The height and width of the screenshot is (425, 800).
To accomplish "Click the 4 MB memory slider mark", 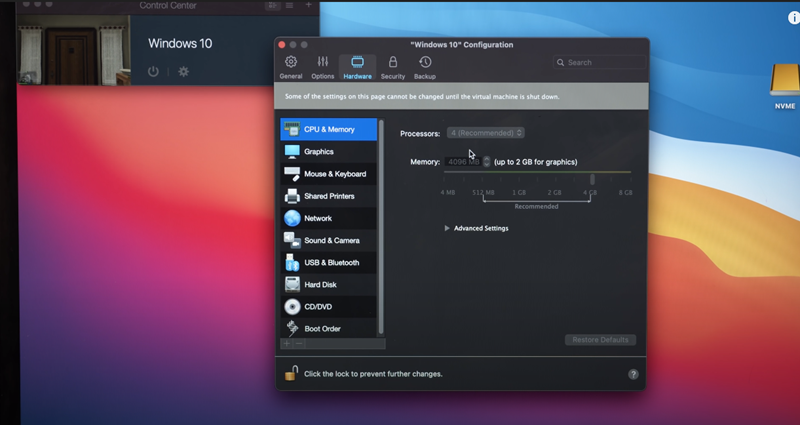I will click(x=447, y=192).
